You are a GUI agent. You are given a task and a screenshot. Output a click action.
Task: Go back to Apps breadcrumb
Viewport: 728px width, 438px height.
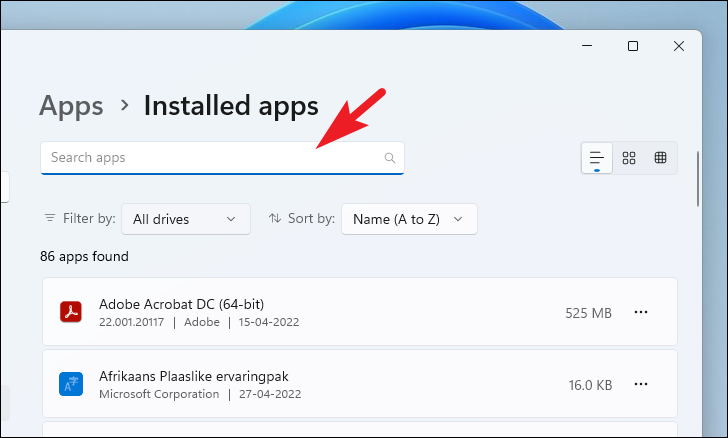71,105
